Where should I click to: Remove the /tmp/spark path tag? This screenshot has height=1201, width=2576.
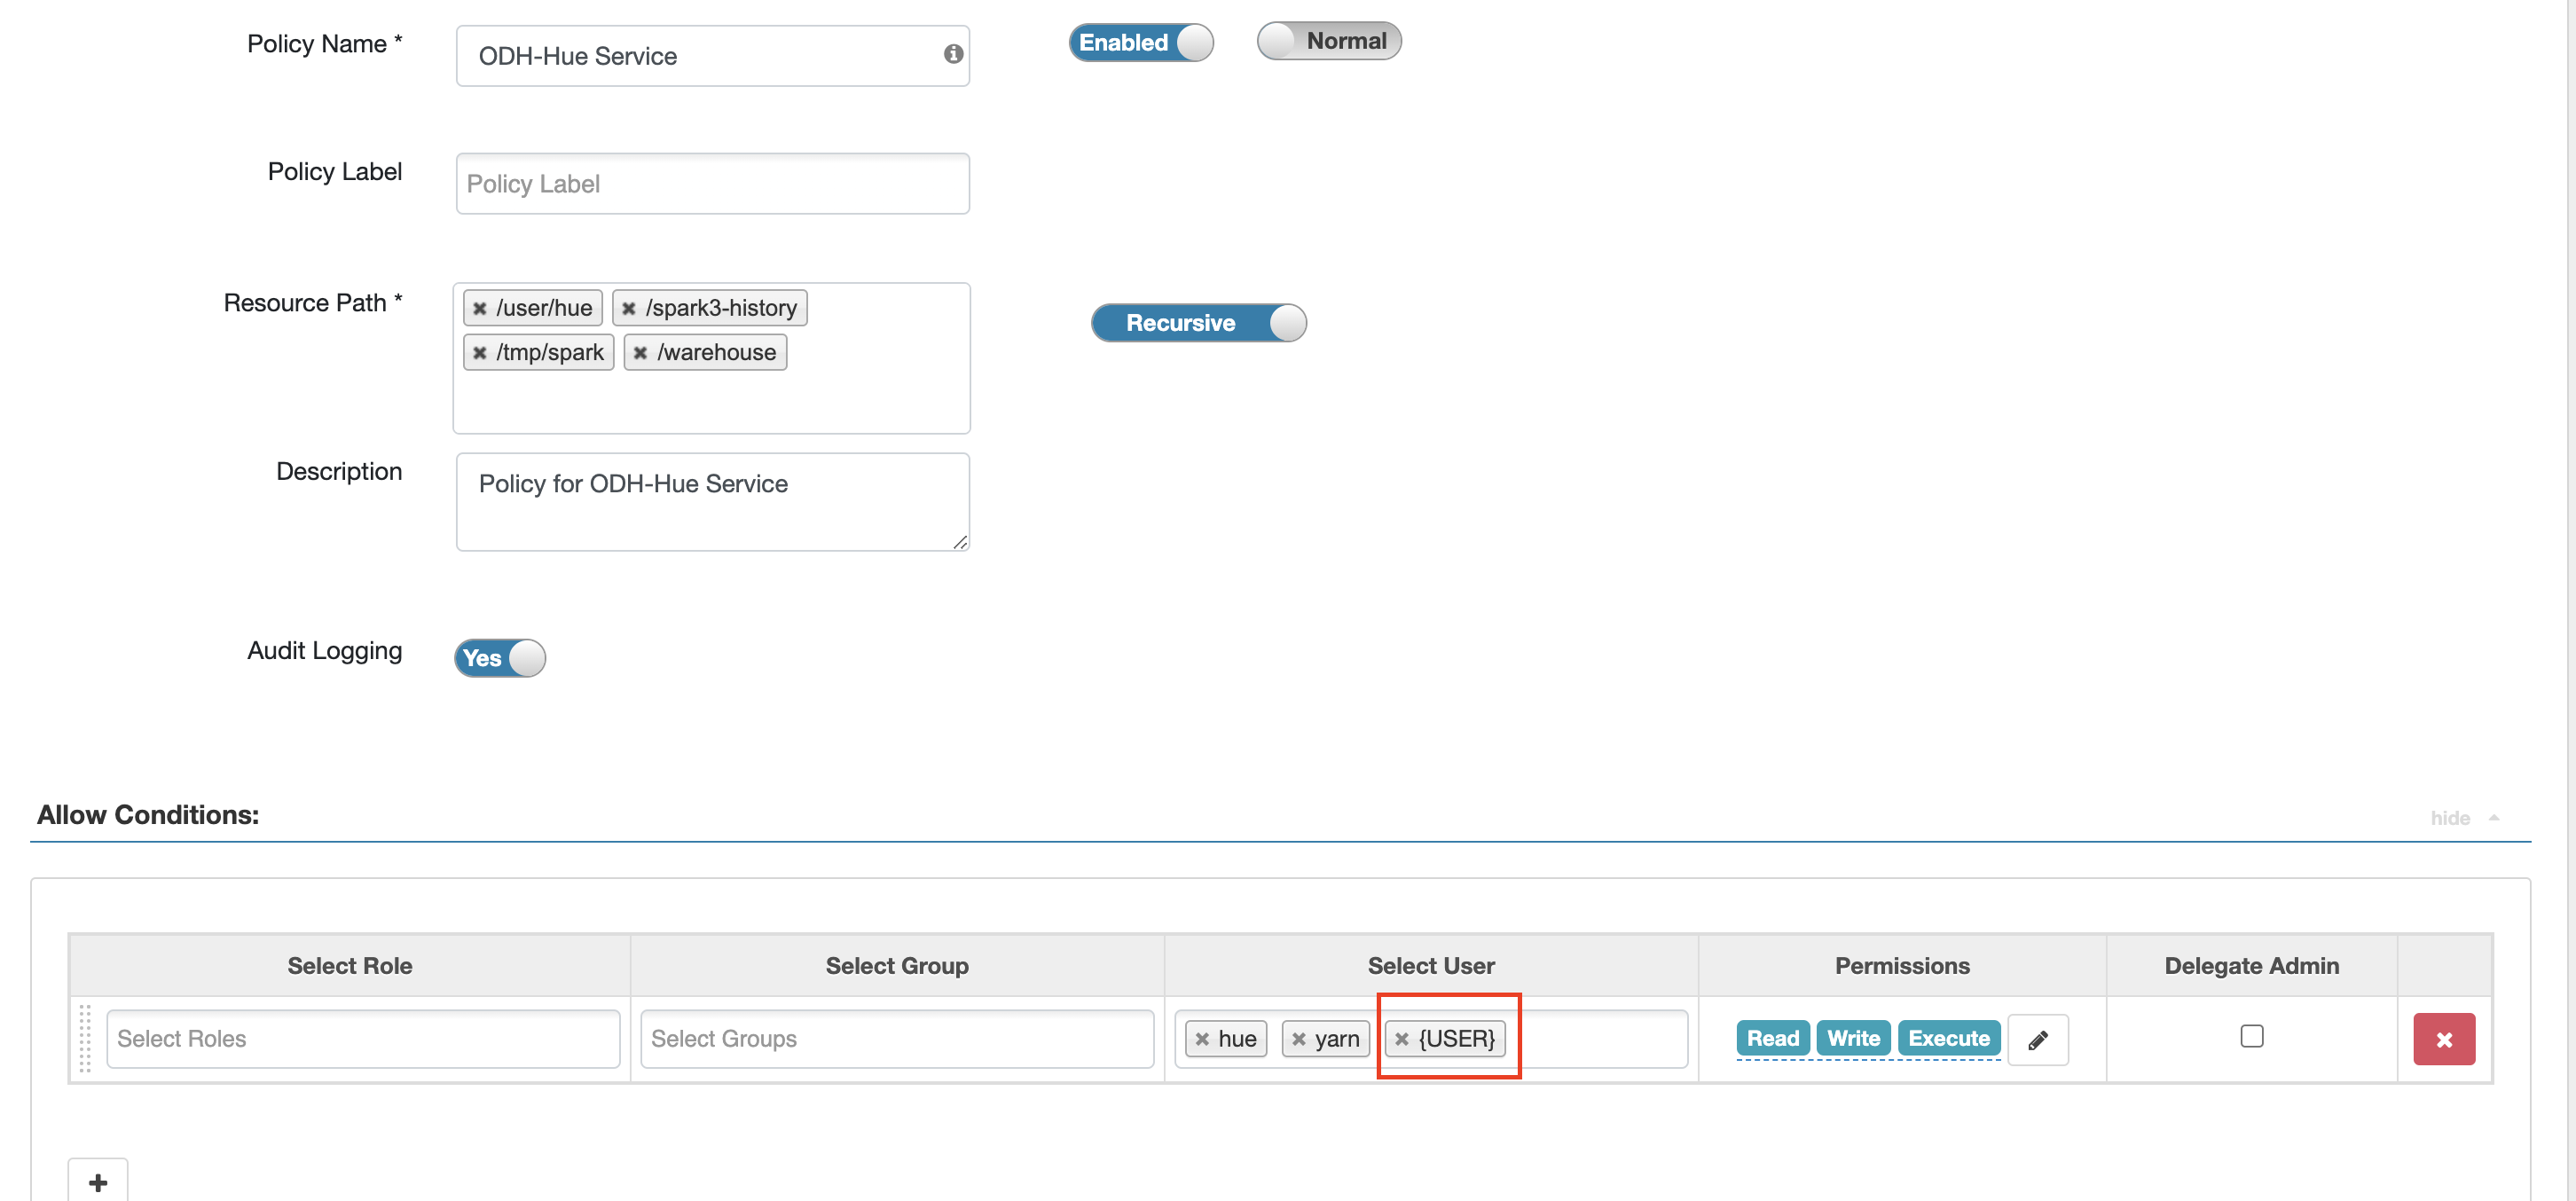pos(480,352)
